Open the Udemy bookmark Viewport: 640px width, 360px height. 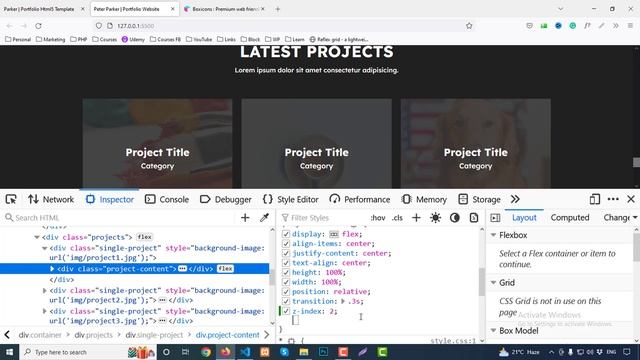pyautogui.click(x=133, y=39)
